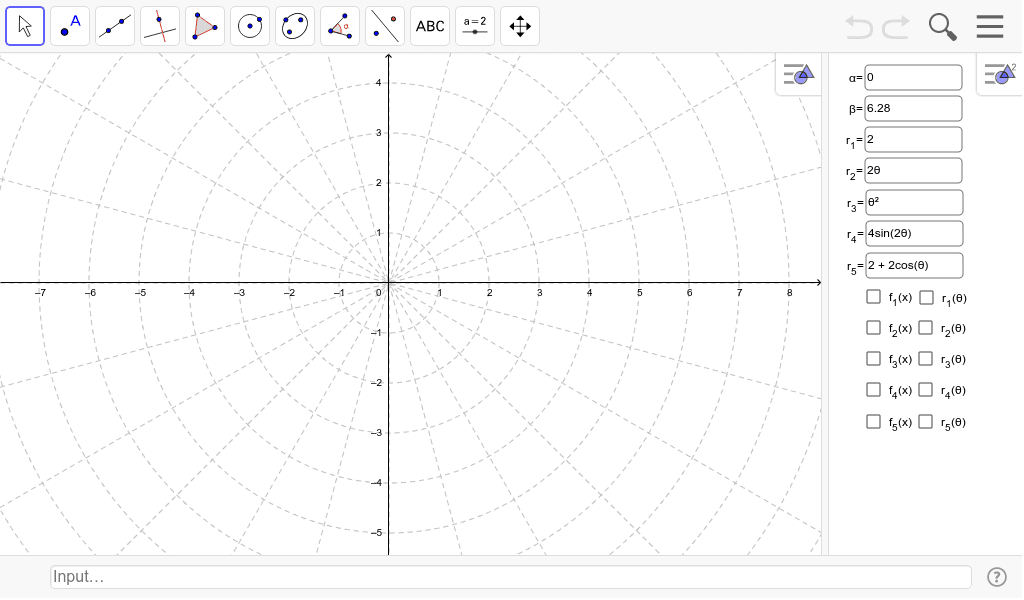The image size is (1024, 600).
Task: Check the r₃(θ) box
Action: (x=925, y=358)
